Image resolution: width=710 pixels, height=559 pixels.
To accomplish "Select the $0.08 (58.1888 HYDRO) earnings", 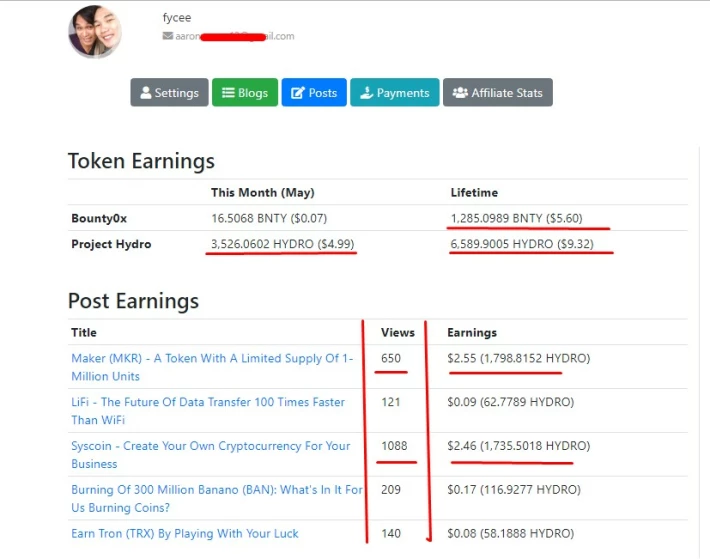I will pos(510,534).
